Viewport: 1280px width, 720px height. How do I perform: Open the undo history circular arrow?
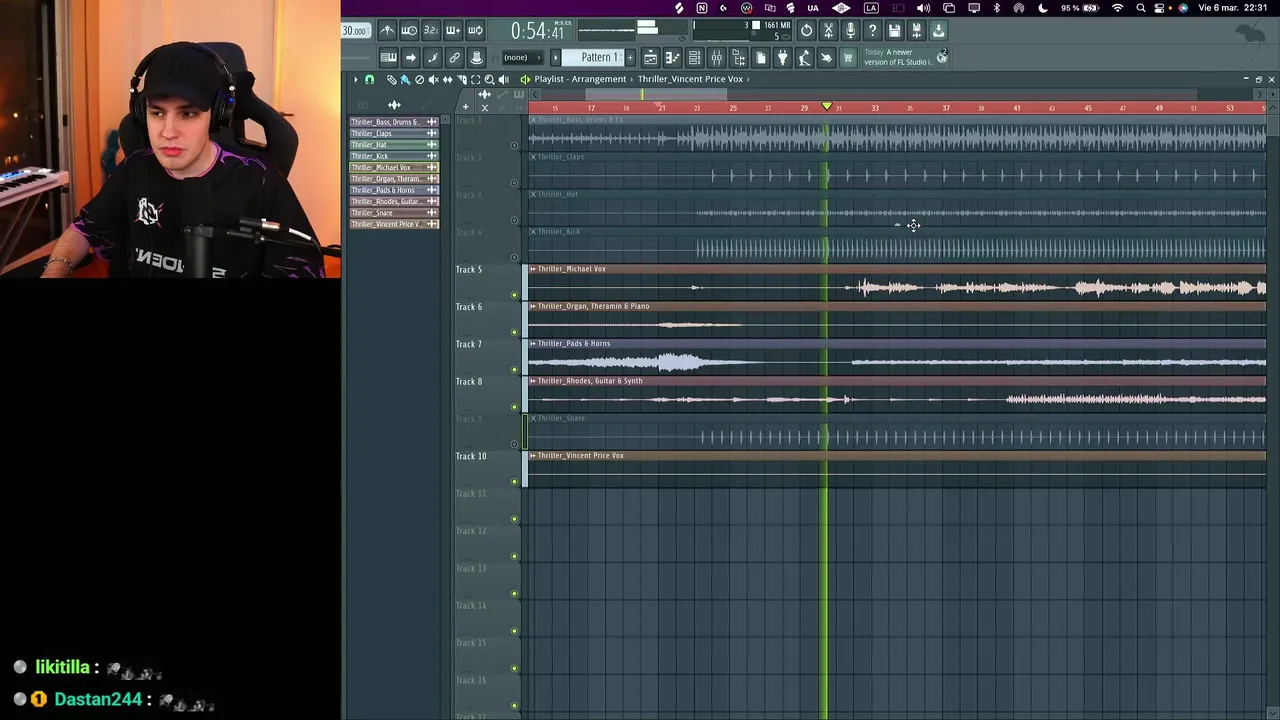tap(806, 30)
